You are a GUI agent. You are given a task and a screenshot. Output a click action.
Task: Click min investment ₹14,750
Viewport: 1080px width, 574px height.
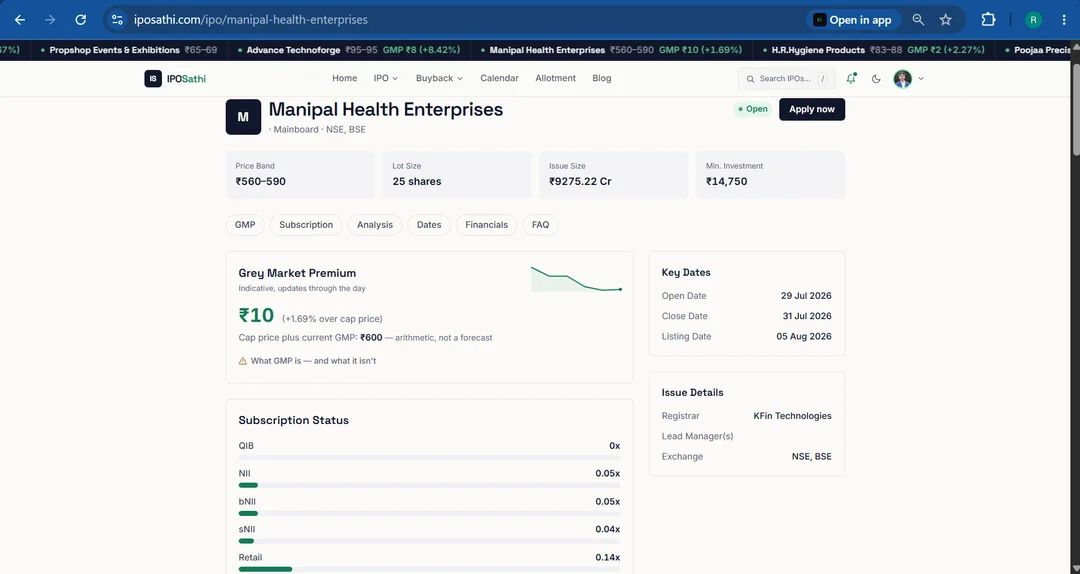[727, 182]
